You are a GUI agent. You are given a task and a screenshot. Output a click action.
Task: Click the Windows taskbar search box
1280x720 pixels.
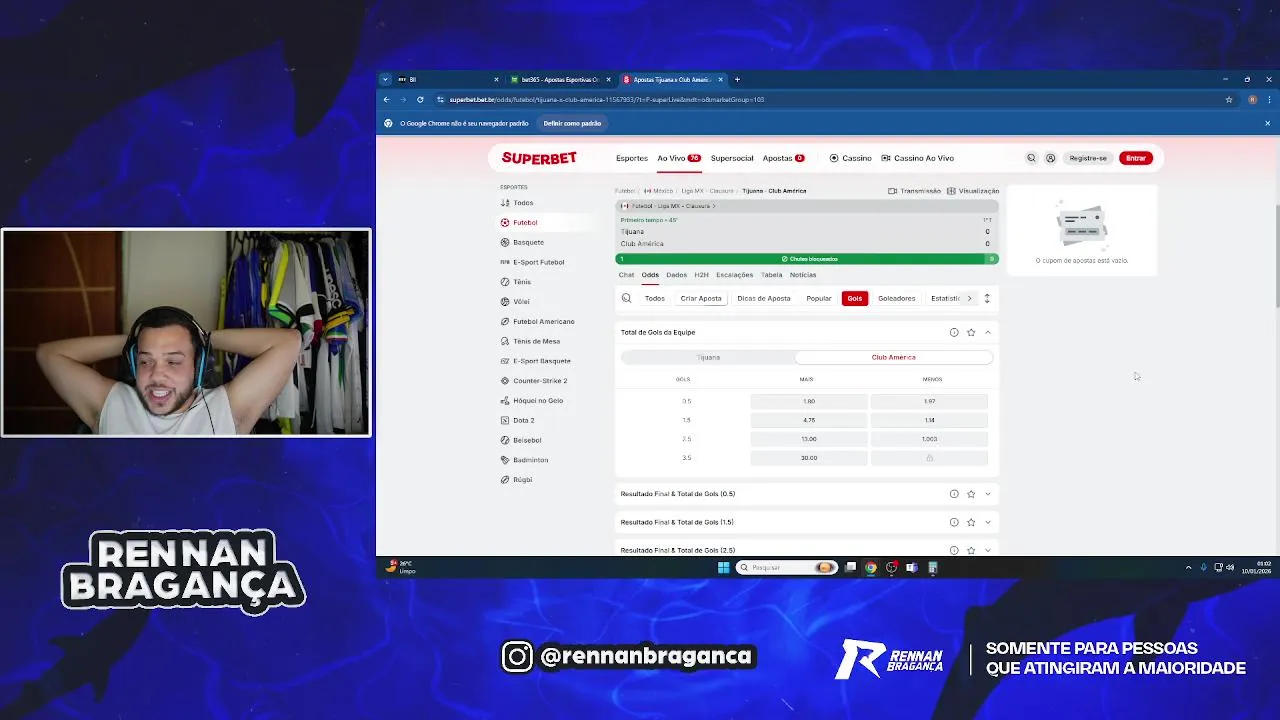pyautogui.click(x=786, y=567)
